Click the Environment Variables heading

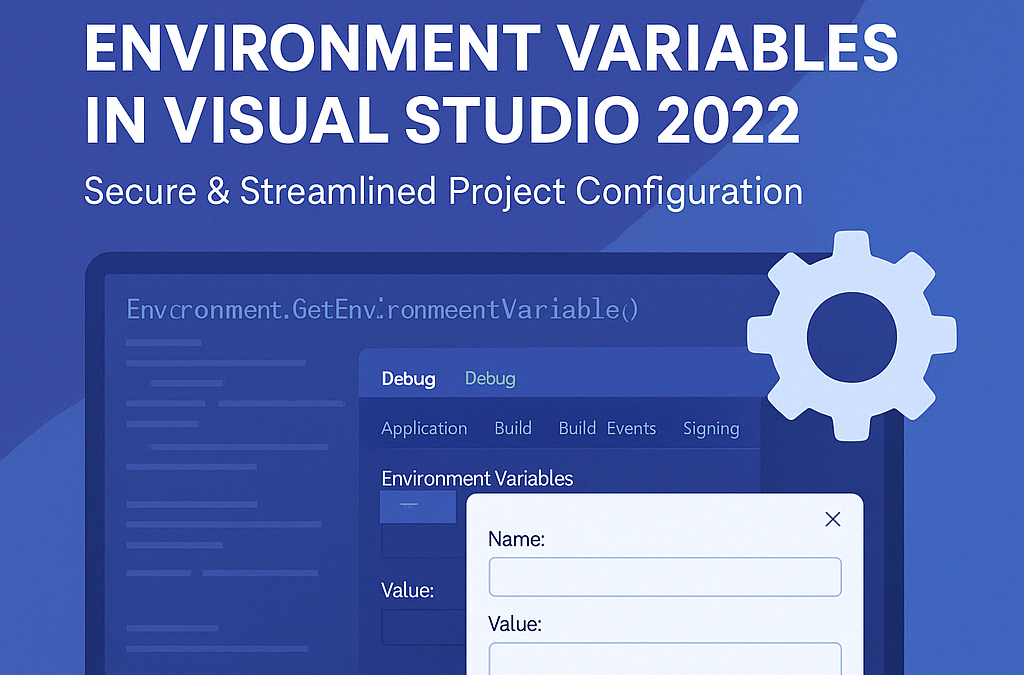pyautogui.click(x=477, y=479)
